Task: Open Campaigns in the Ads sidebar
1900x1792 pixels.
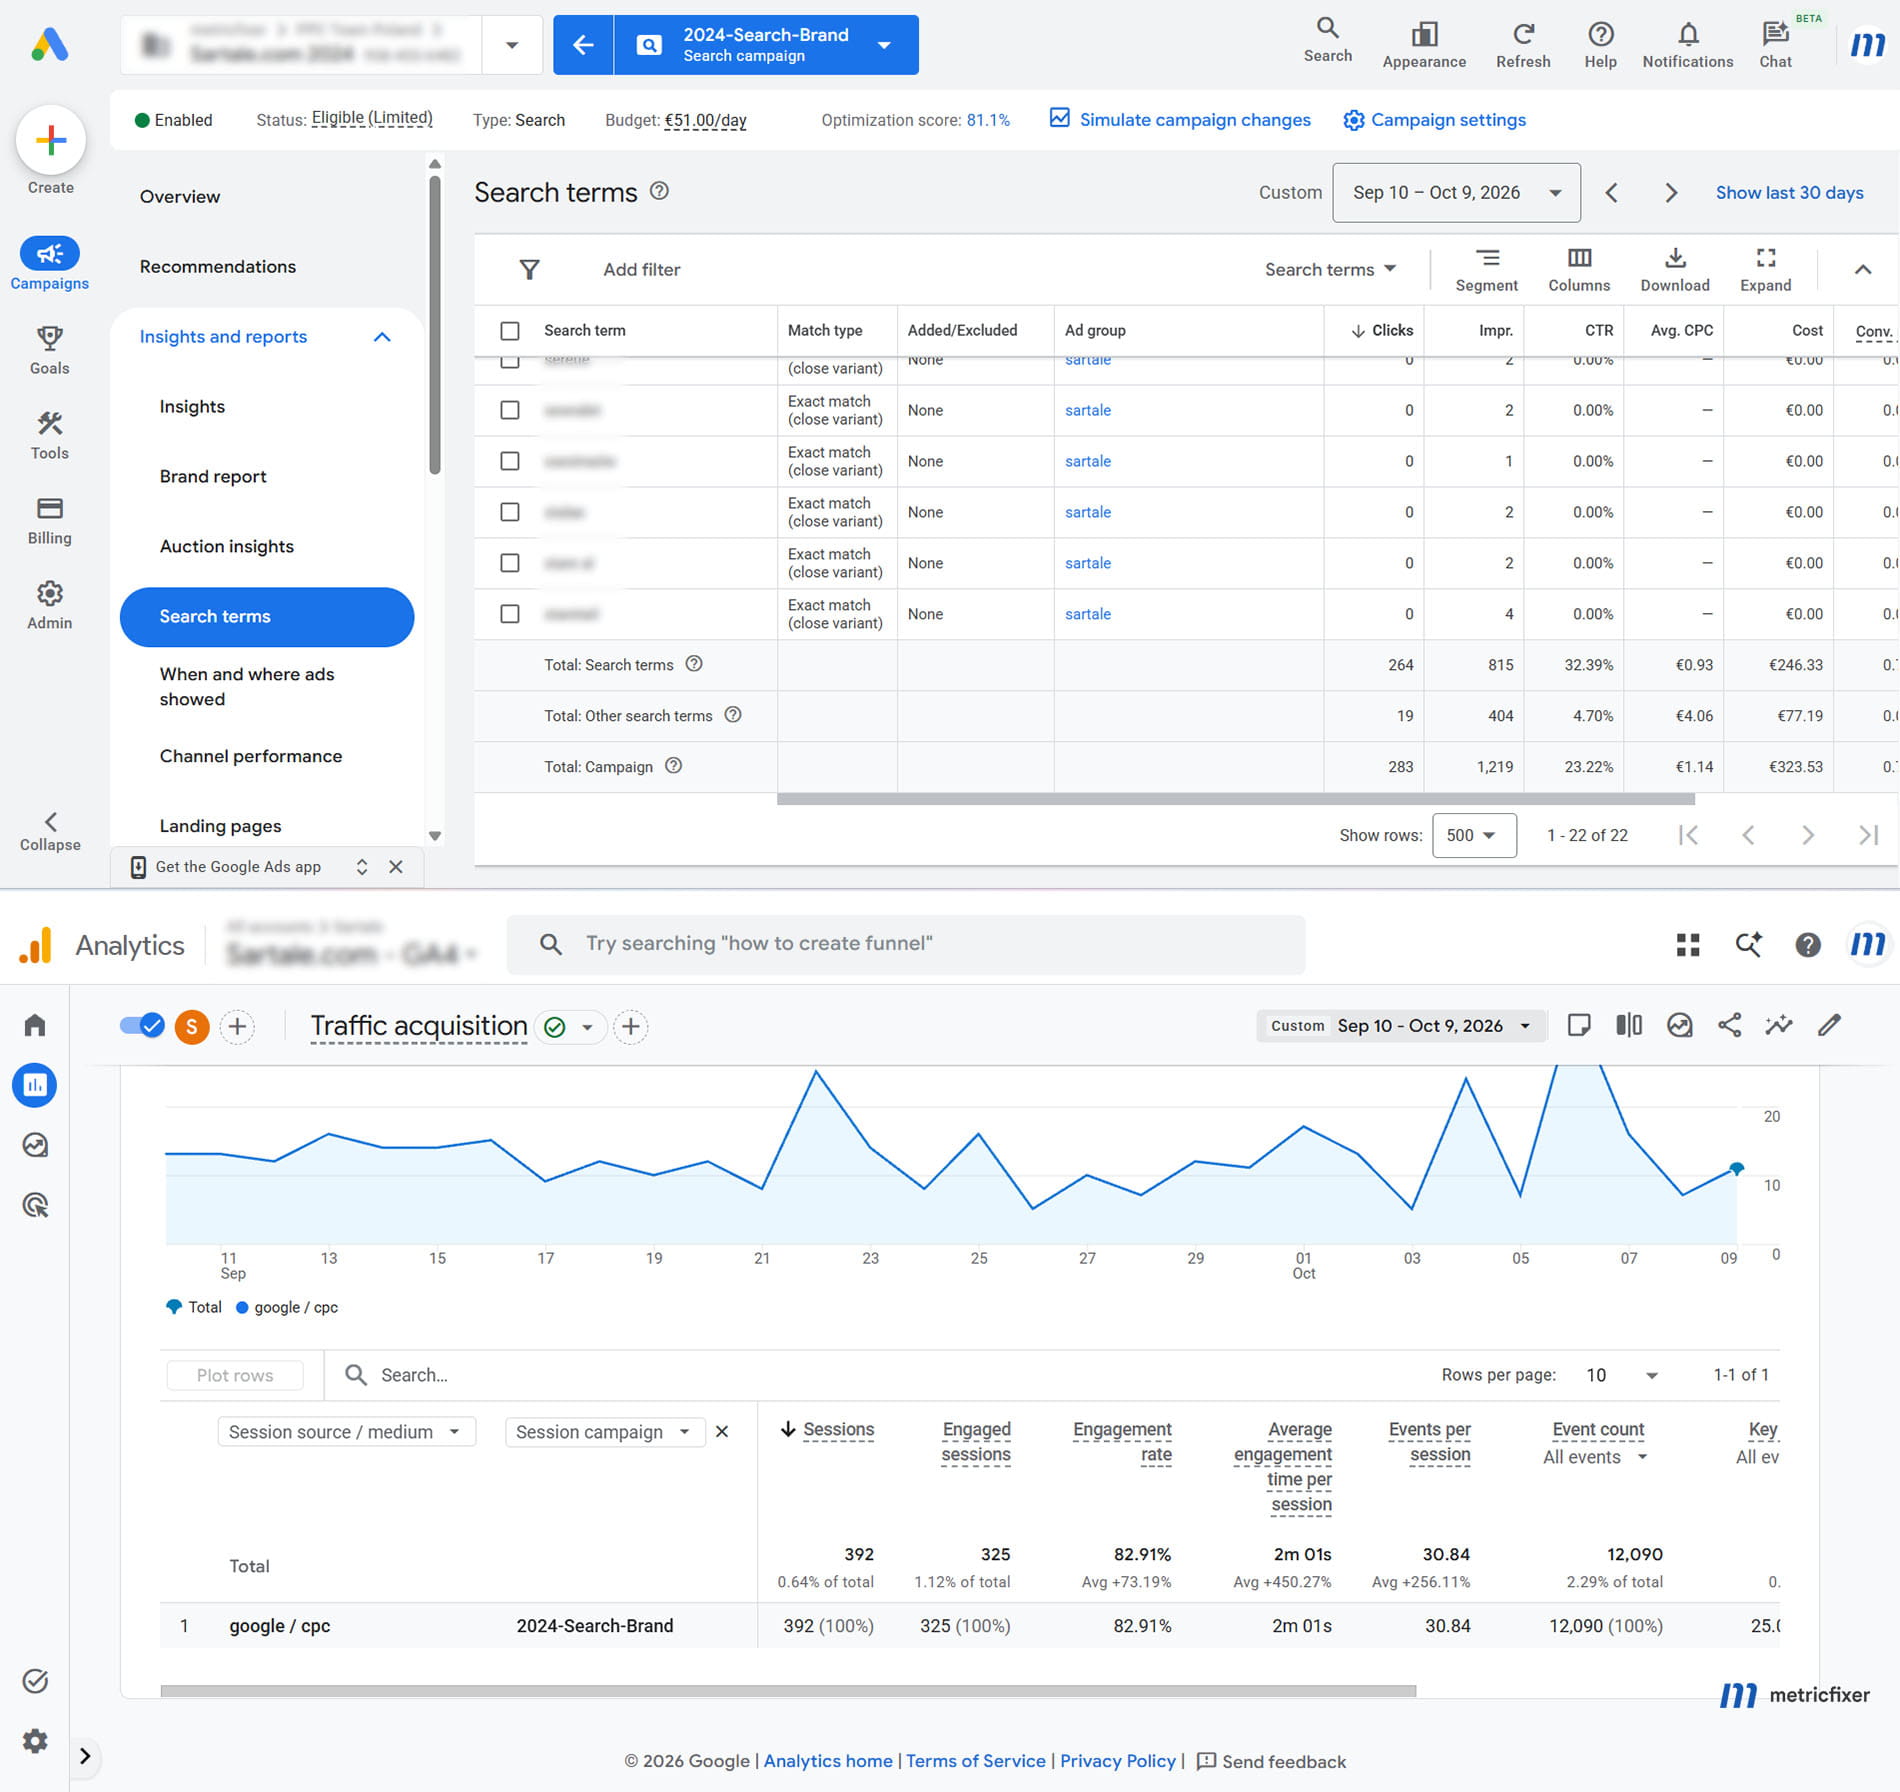Action: click(x=50, y=265)
